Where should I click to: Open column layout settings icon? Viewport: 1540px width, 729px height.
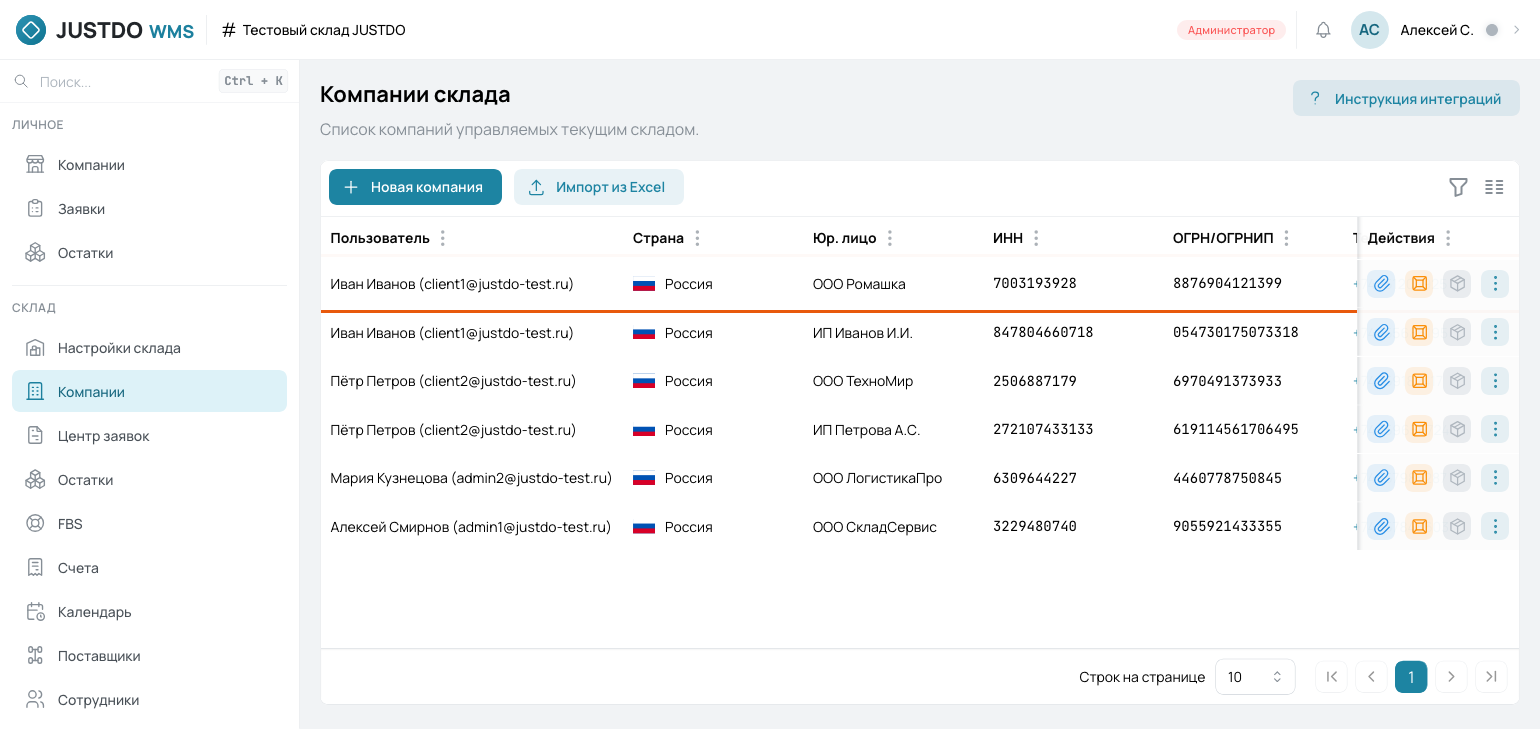(1494, 187)
